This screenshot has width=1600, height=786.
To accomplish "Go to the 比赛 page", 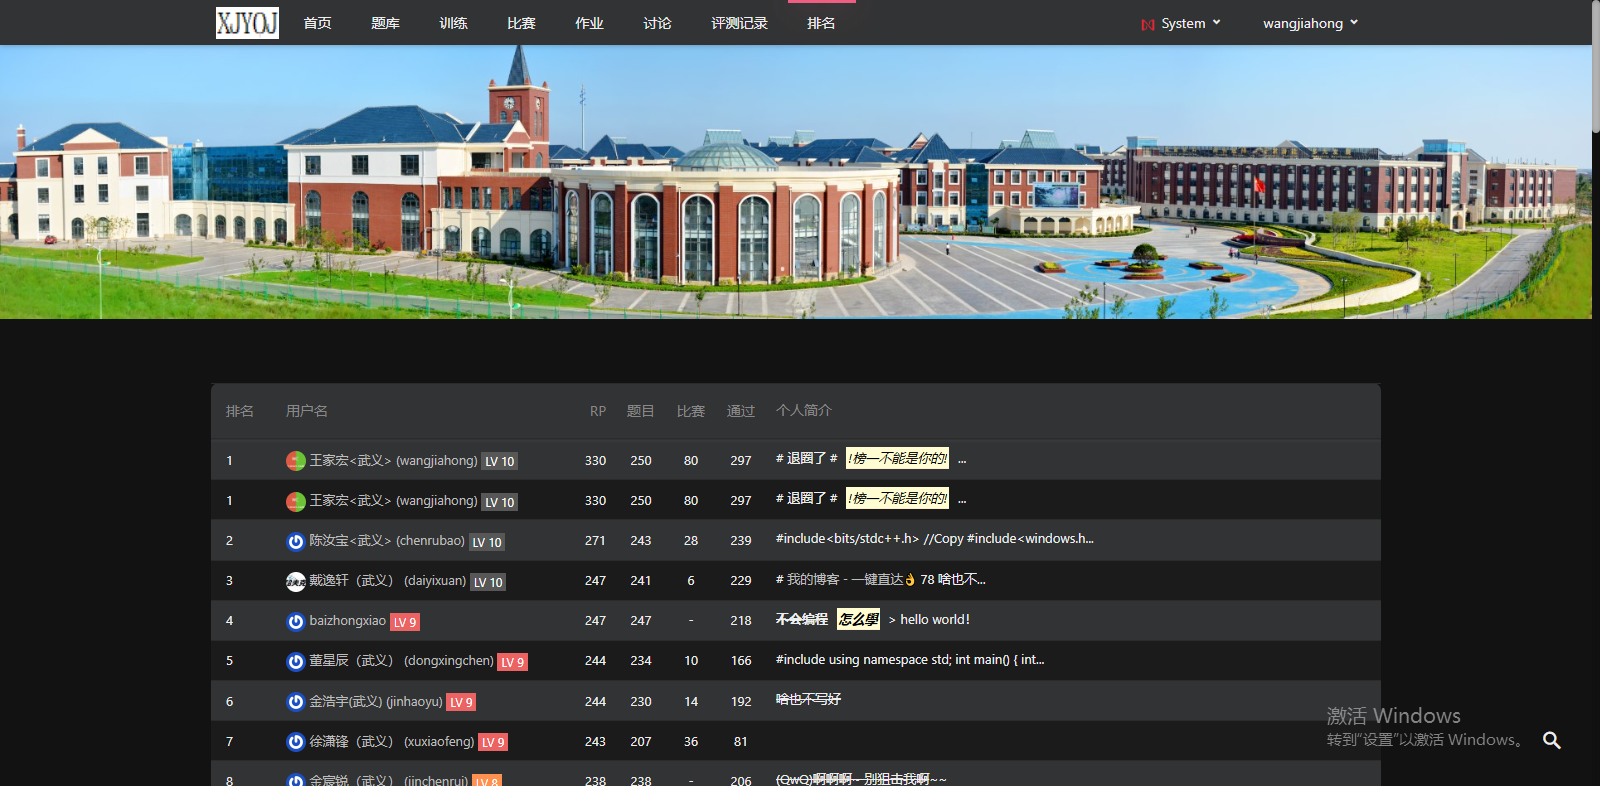I will 521,23.
